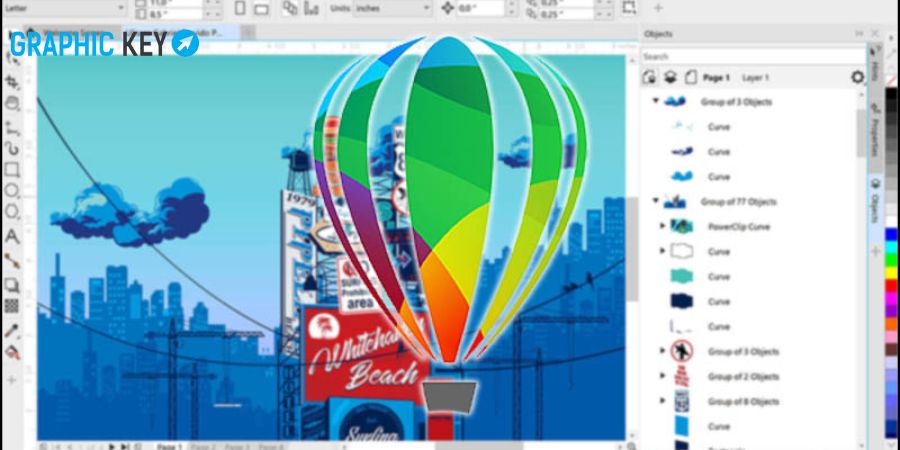Set page to landscape orientation
Screen dimensions: 900x450
tap(261, 8)
